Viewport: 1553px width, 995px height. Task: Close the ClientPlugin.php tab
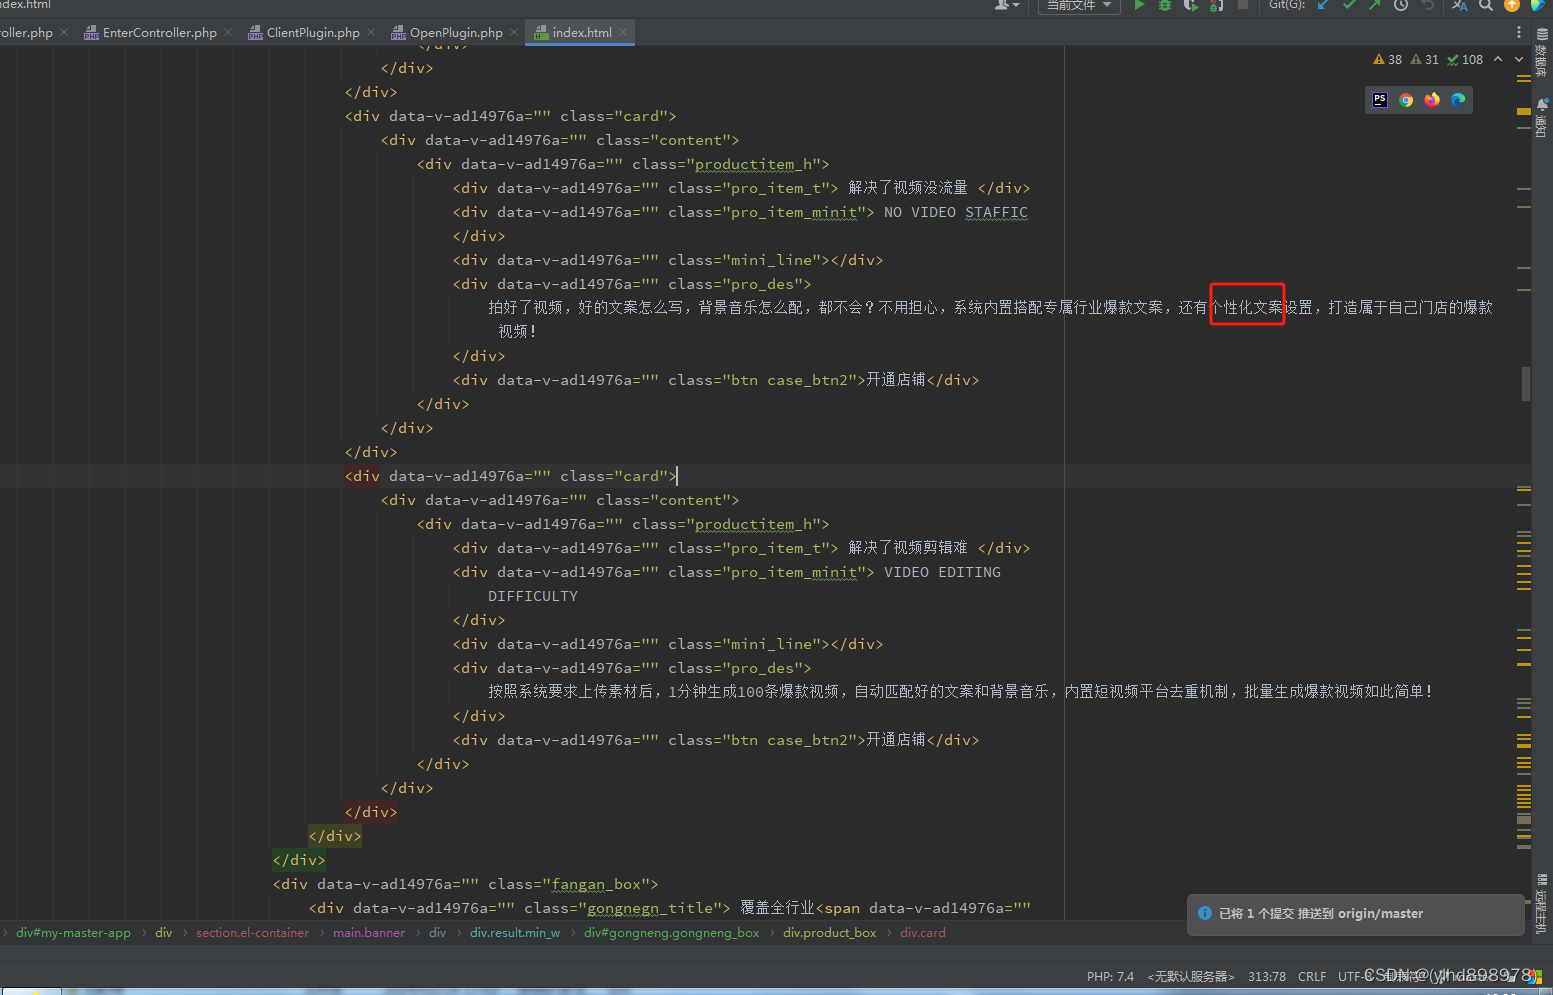tap(371, 32)
